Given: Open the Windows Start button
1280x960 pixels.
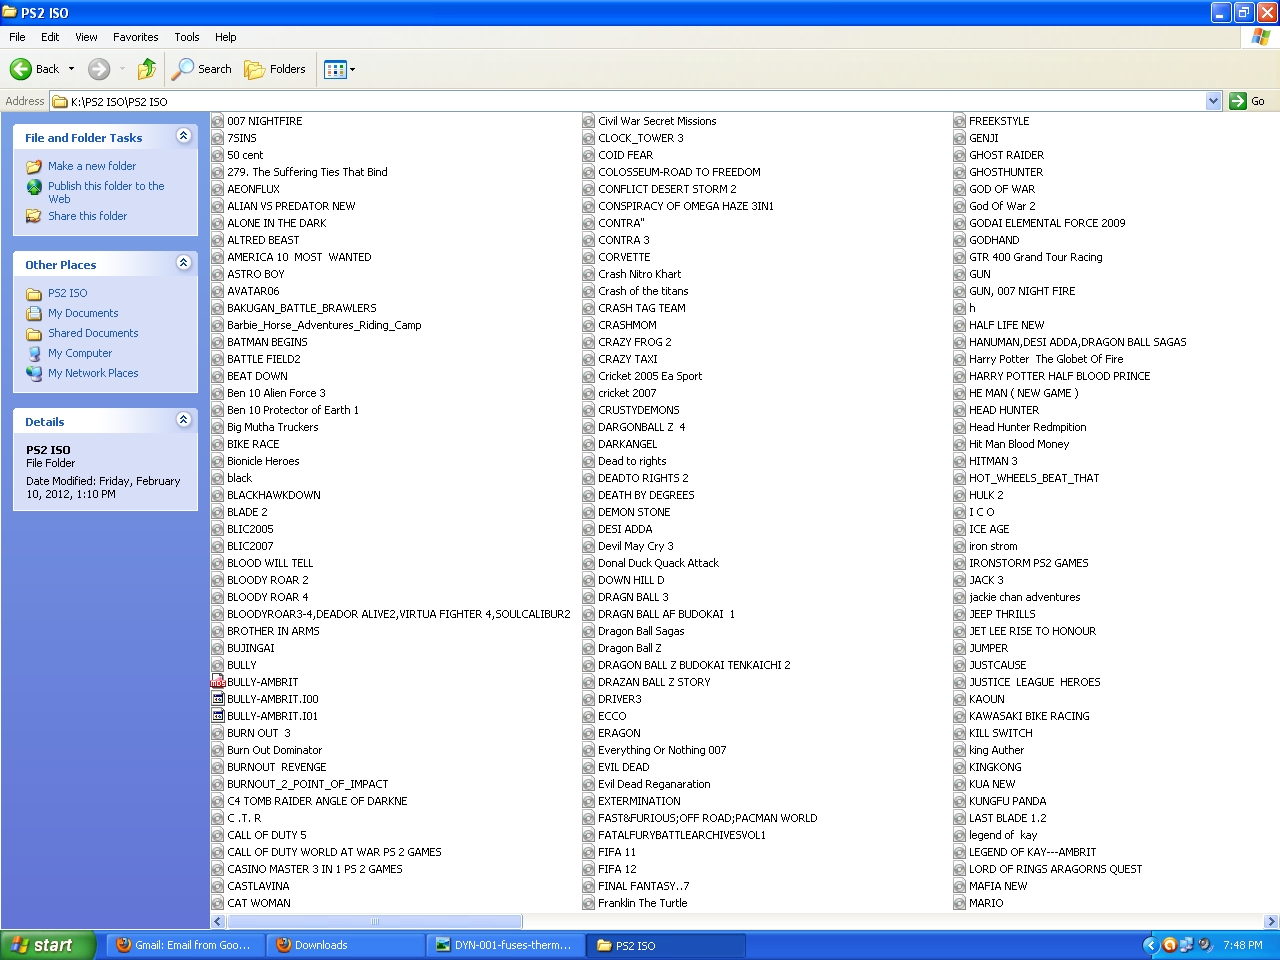Looking at the screenshot, I should coord(48,945).
